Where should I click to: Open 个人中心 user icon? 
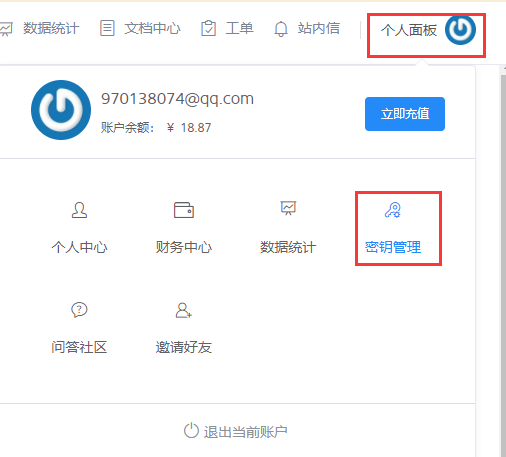click(x=79, y=210)
